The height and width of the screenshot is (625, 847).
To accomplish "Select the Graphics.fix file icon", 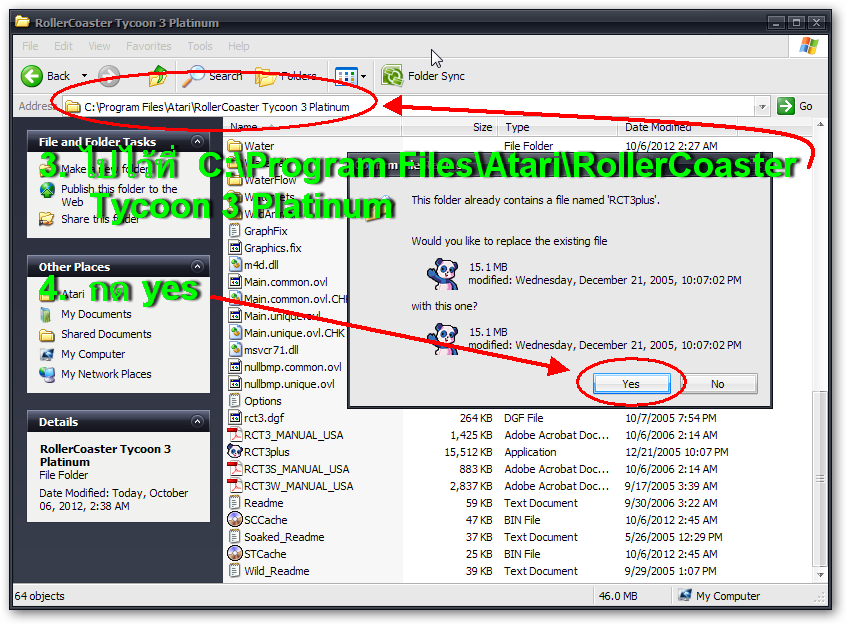I will pyautogui.click(x=234, y=248).
